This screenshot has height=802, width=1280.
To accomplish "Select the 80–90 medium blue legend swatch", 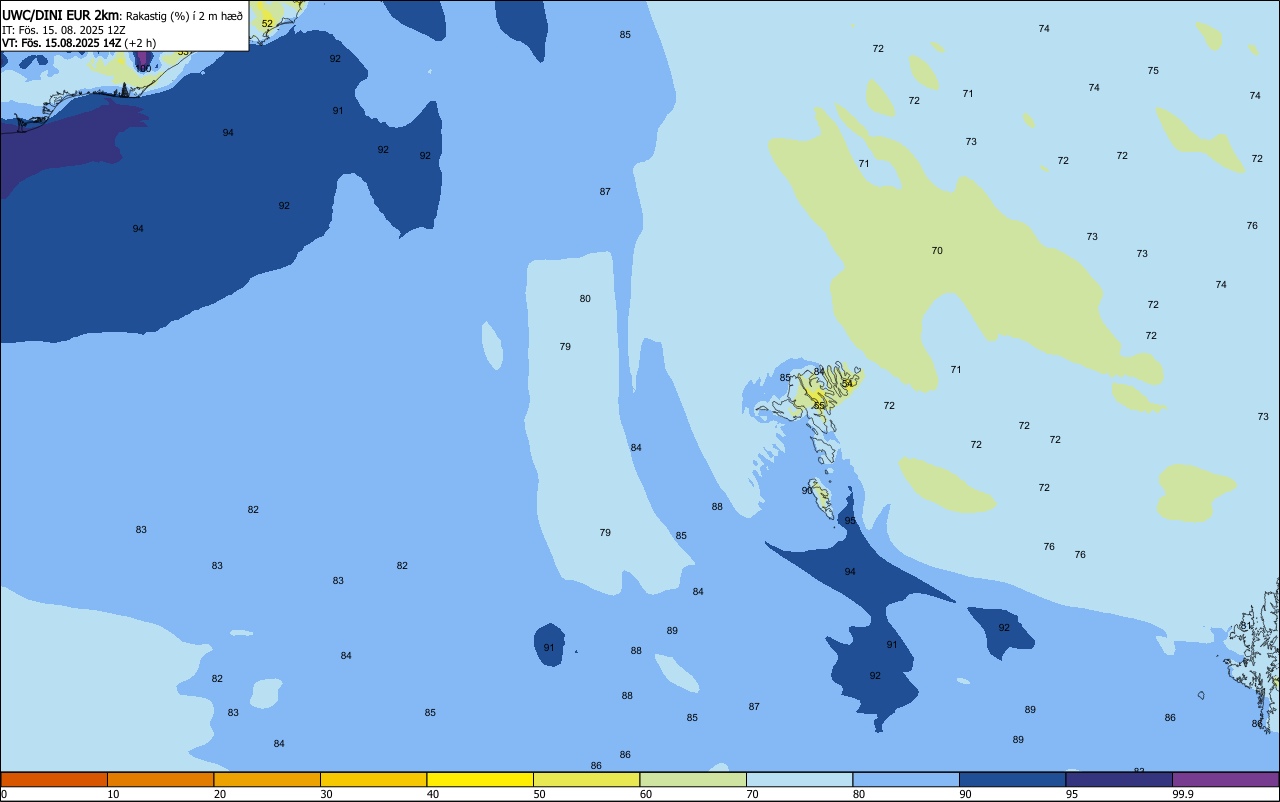I will pos(906,779).
